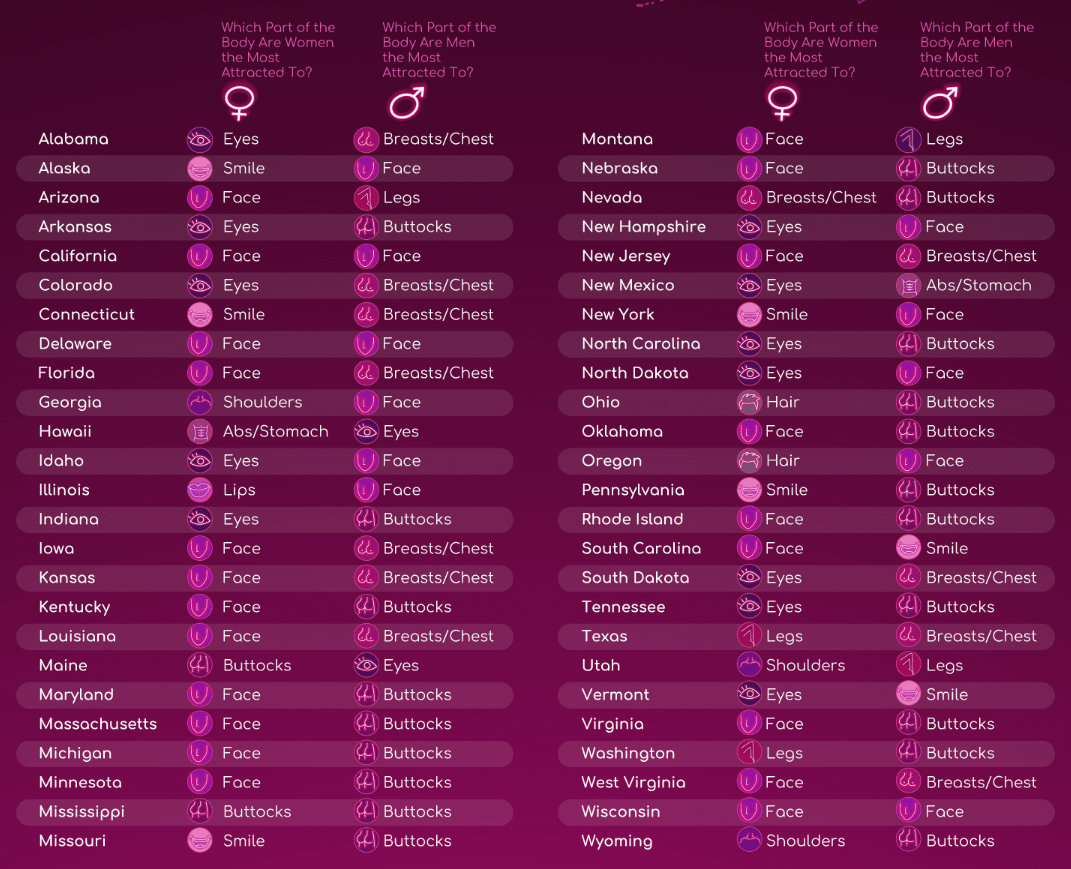Click the state name 'Pennsylvania'
Image resolution: width=1071 pixels, height=869 pixels.
pos(632,491)
